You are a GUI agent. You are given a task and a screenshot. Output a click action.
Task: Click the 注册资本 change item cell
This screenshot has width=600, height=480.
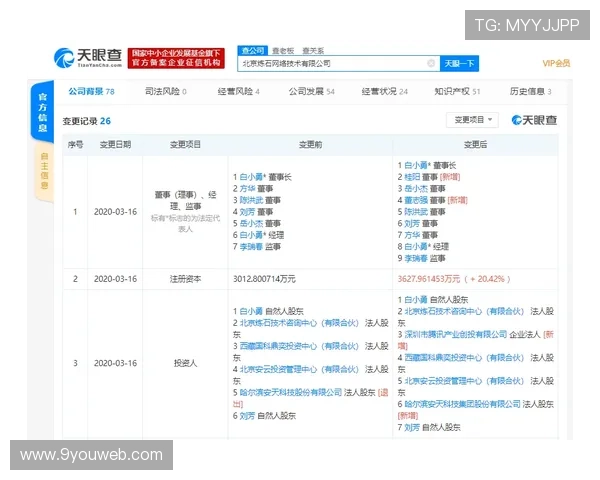(x=185, y=279)
